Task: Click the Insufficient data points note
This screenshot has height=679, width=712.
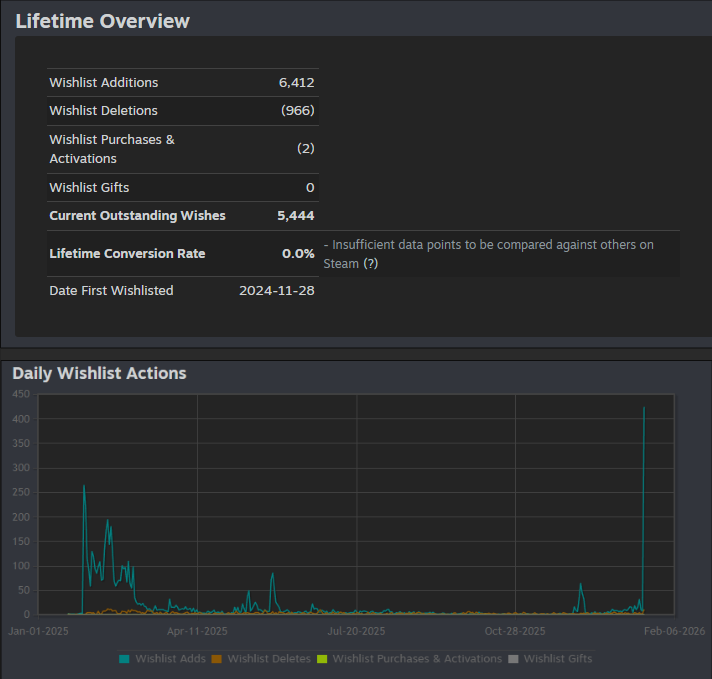Action: (488, 254)
